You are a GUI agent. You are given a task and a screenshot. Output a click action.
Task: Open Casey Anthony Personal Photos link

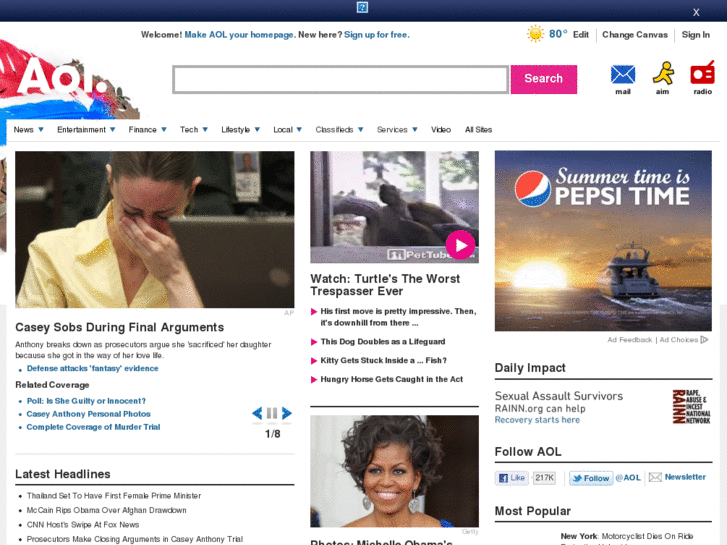[x=88, y=414]
